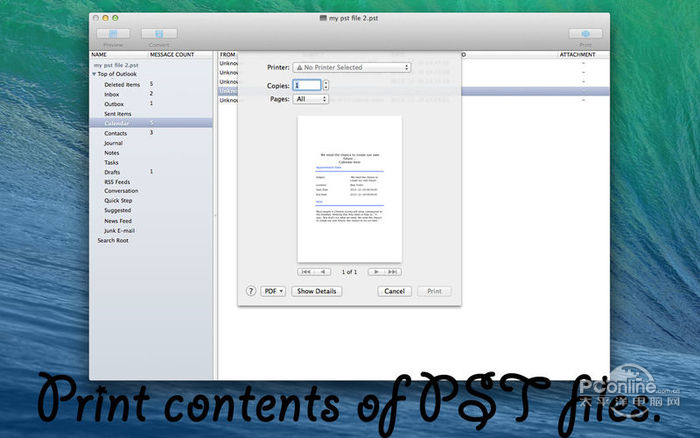
Task: Select the Drafts folder
Action: click(112, 172)
